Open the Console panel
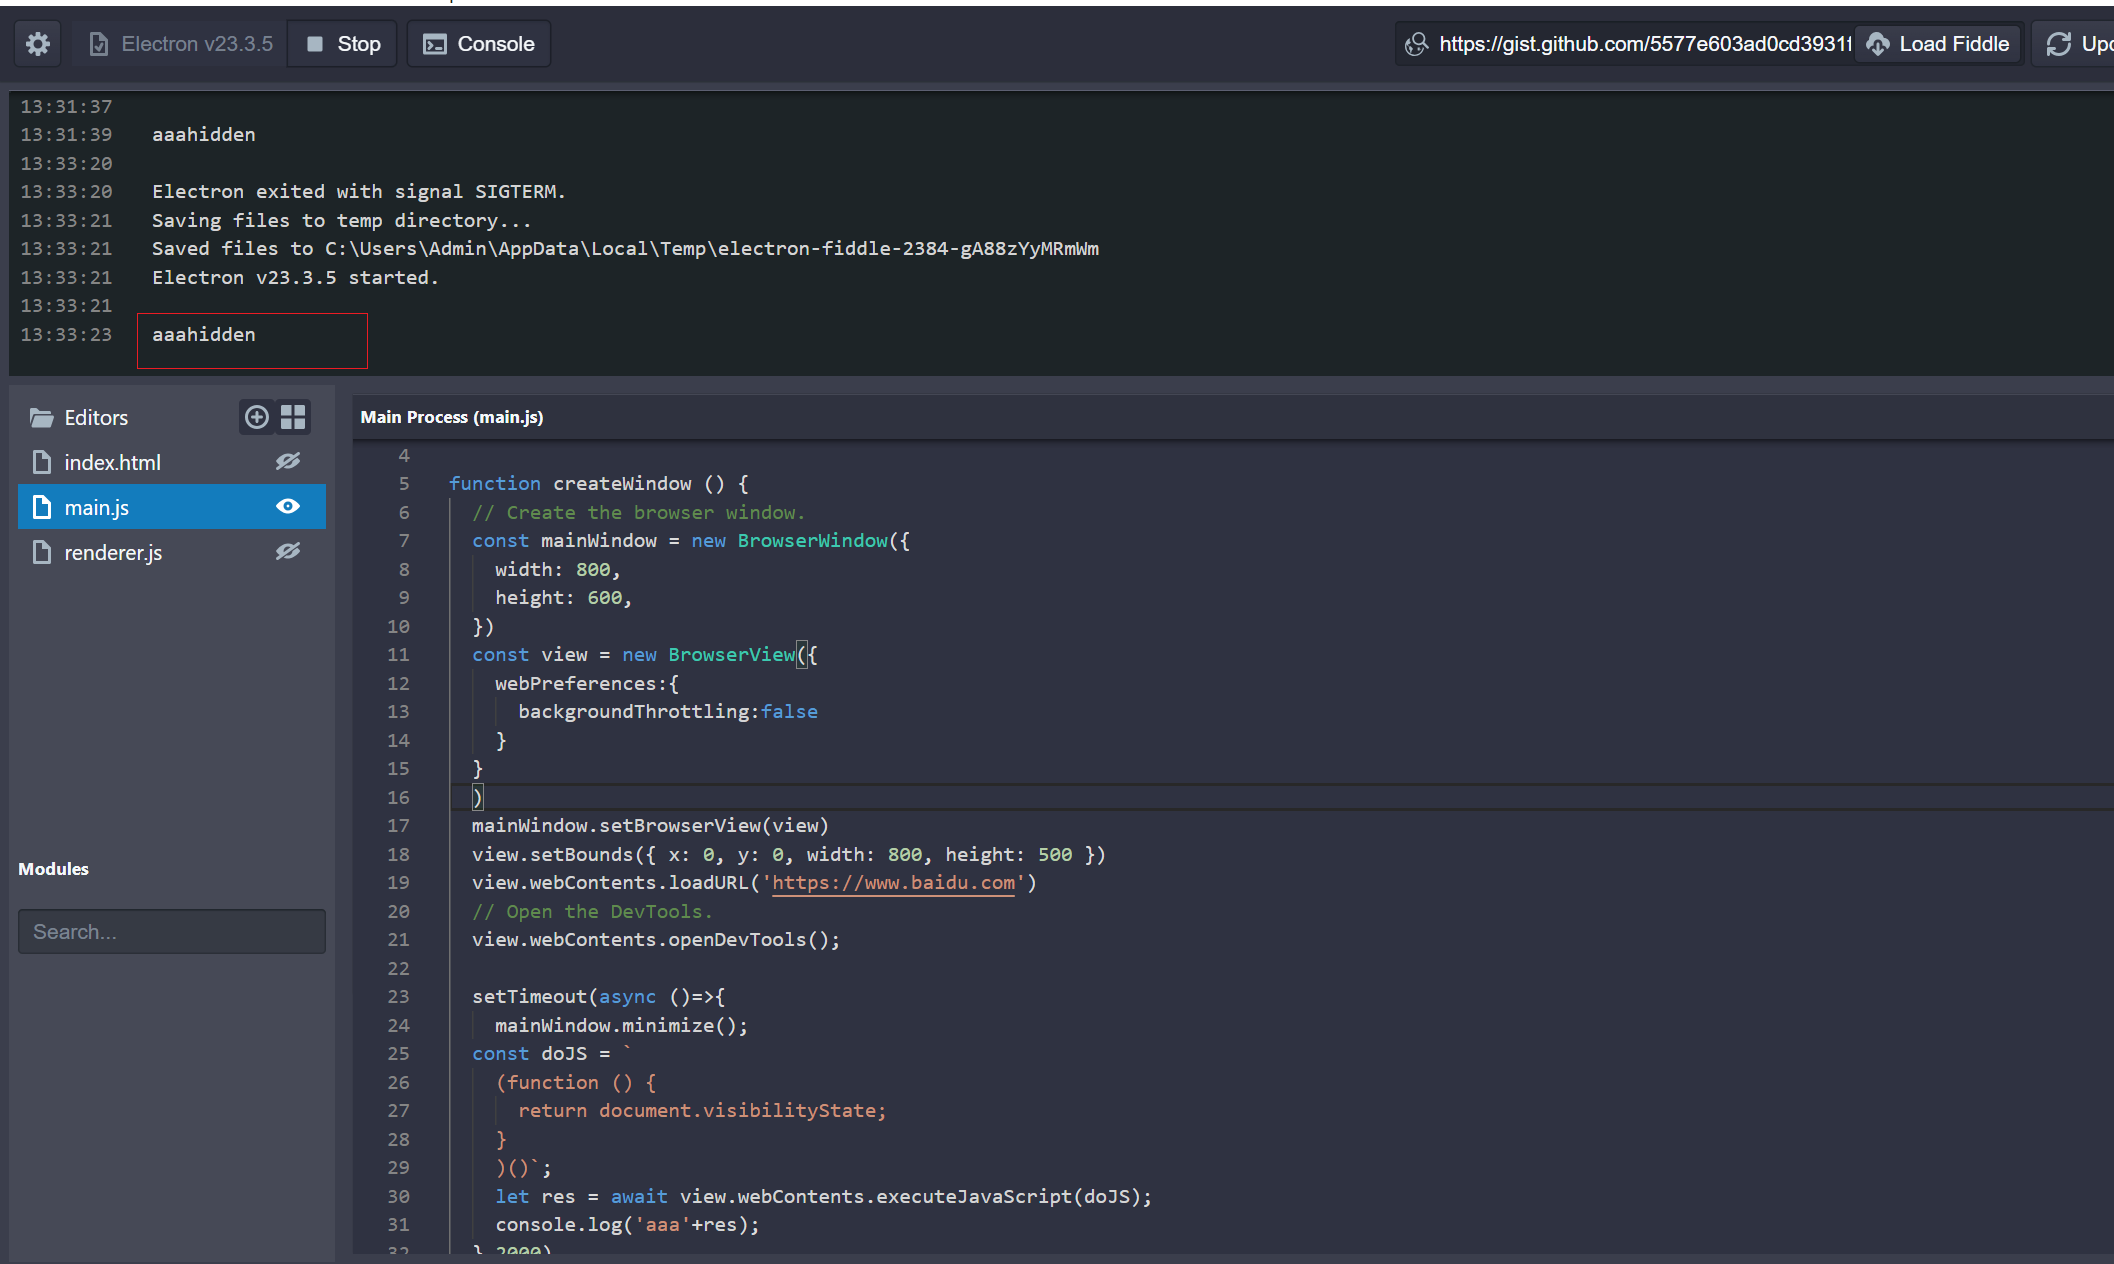The width and height of the screenshot is (2114, 1264). 478,43
